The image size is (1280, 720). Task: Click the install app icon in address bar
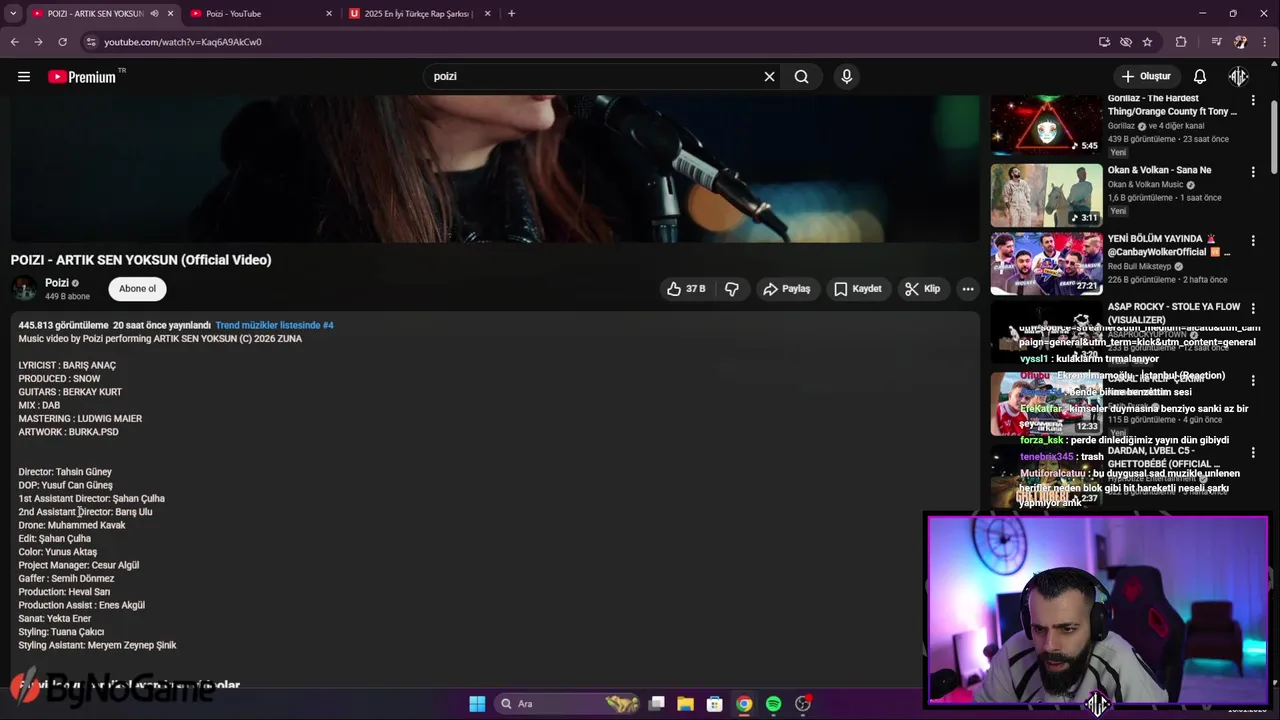click(x=1104, y=42)
